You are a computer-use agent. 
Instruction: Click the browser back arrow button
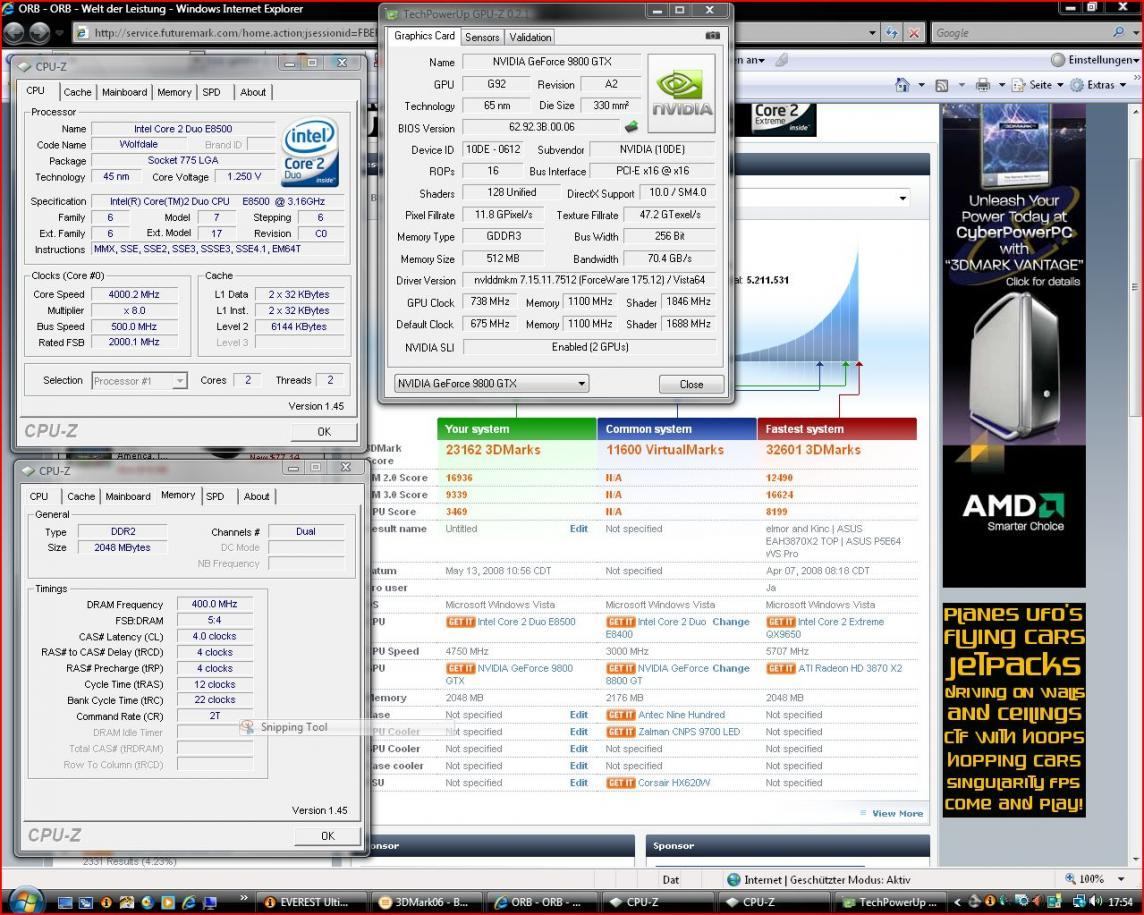(x=15, y=33)
